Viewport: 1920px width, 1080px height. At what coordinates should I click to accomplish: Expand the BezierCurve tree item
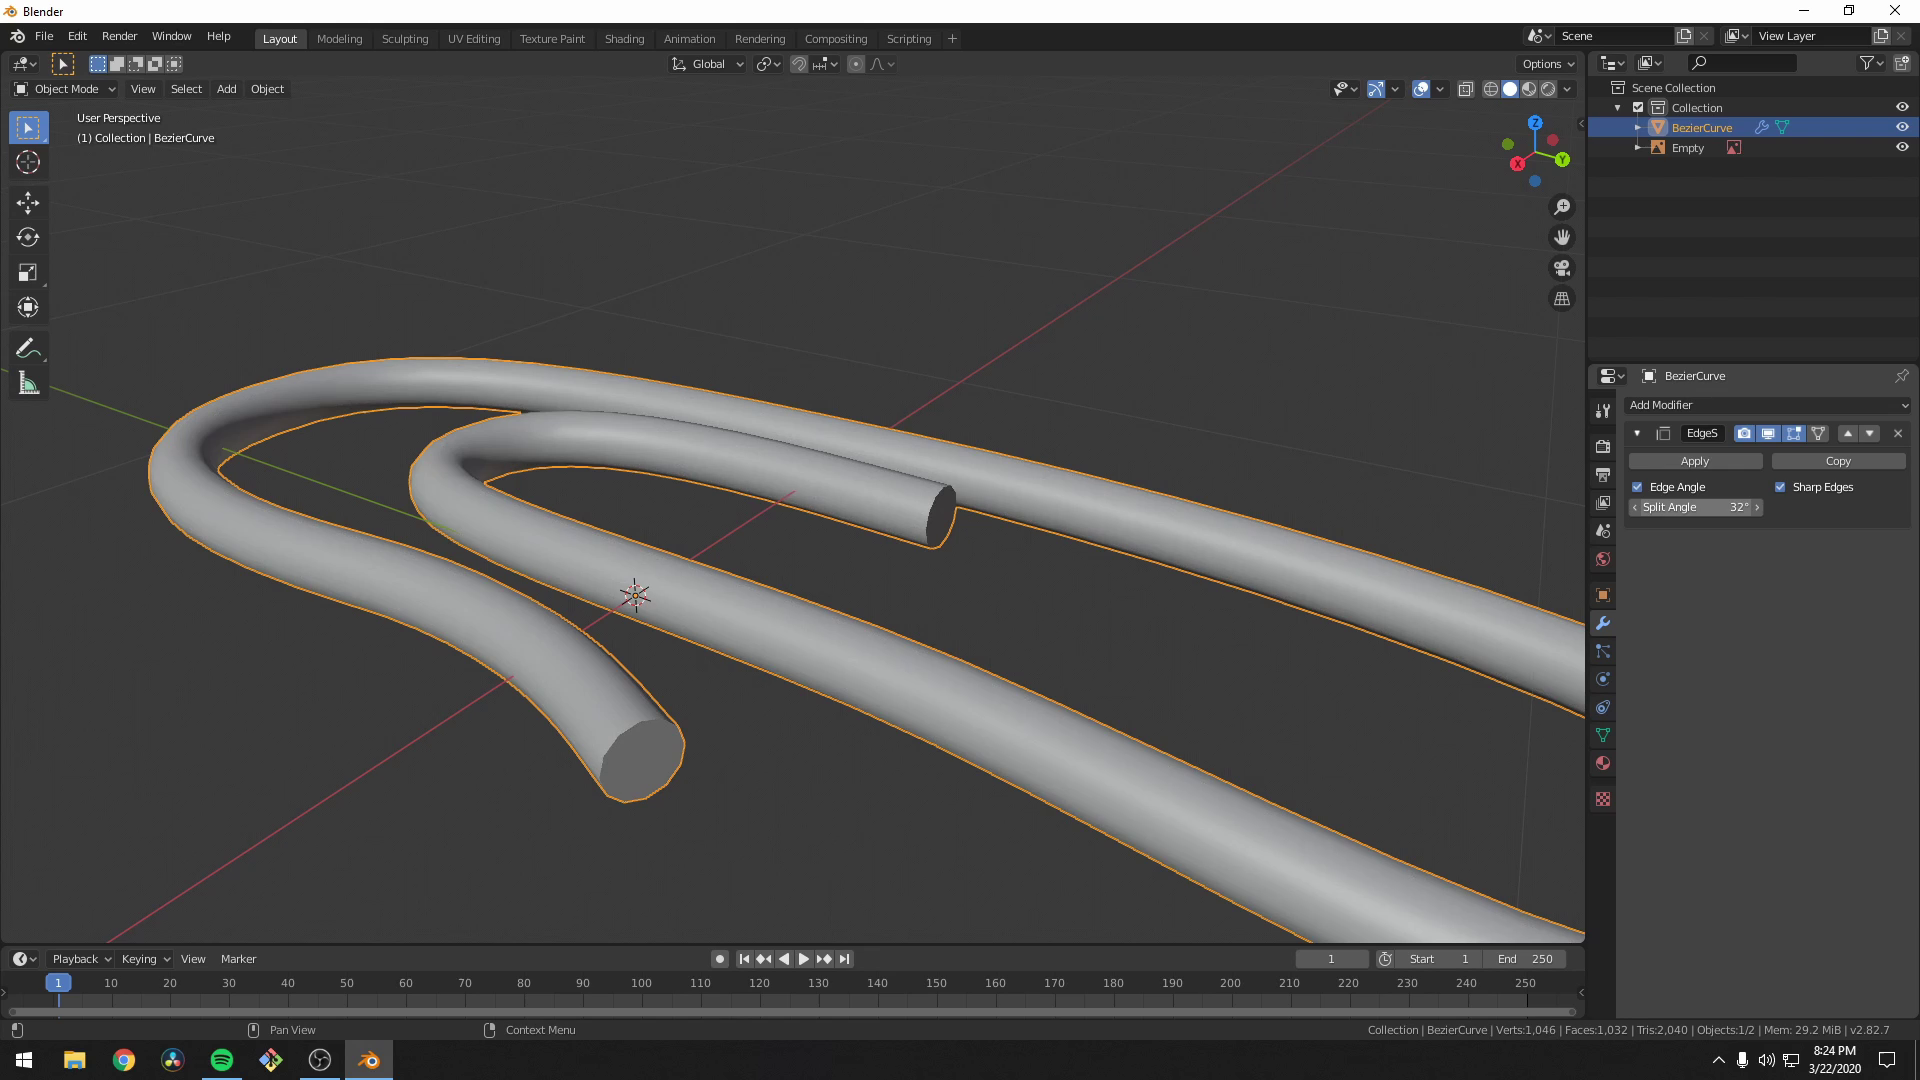(x=1638, y=128)
